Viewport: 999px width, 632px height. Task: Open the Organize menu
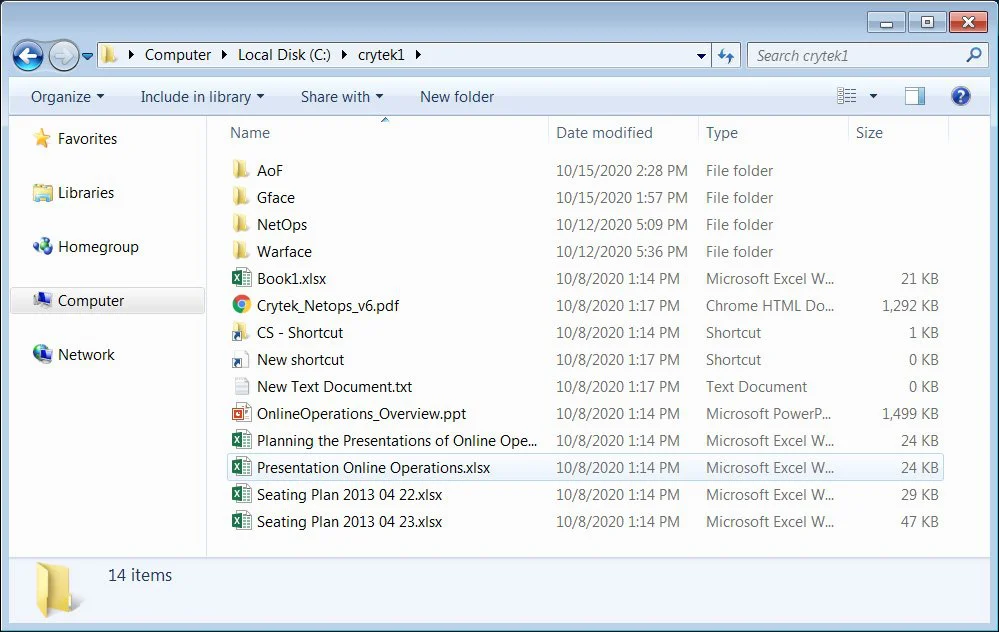(x=67, y=96)
